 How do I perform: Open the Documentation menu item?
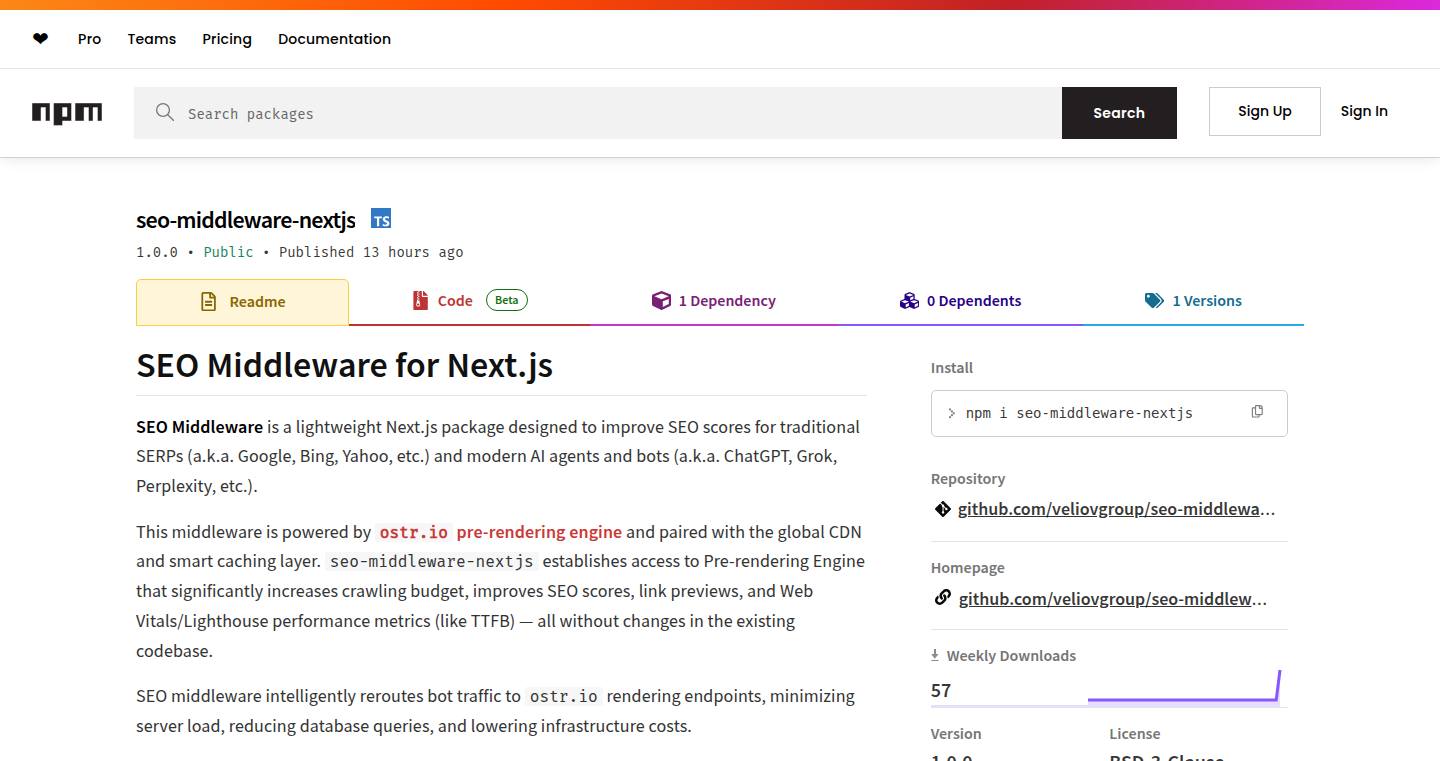334,39
